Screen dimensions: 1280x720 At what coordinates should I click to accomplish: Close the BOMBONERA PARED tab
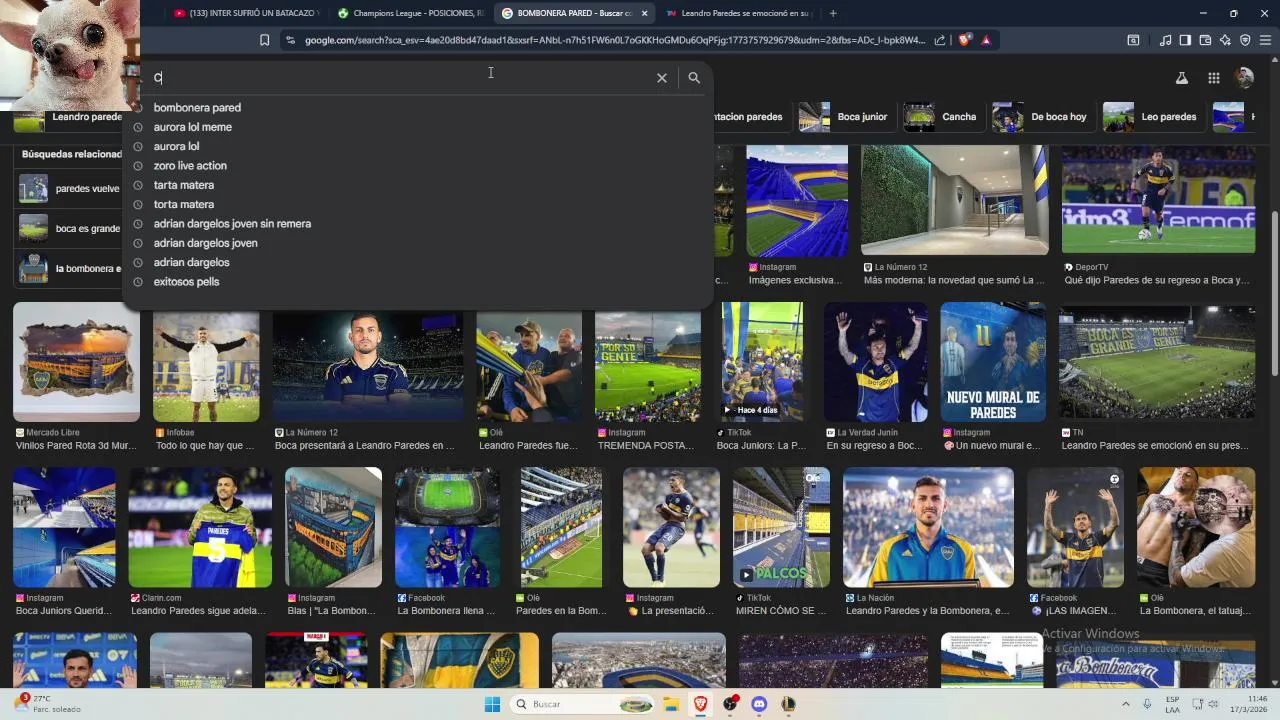click(644, 13)
